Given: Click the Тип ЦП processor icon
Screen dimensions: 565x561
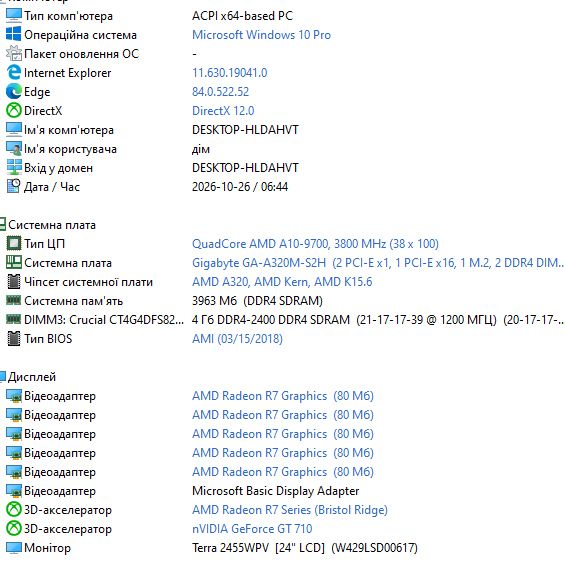Looking at the screenshot, I should pos(14,244).
